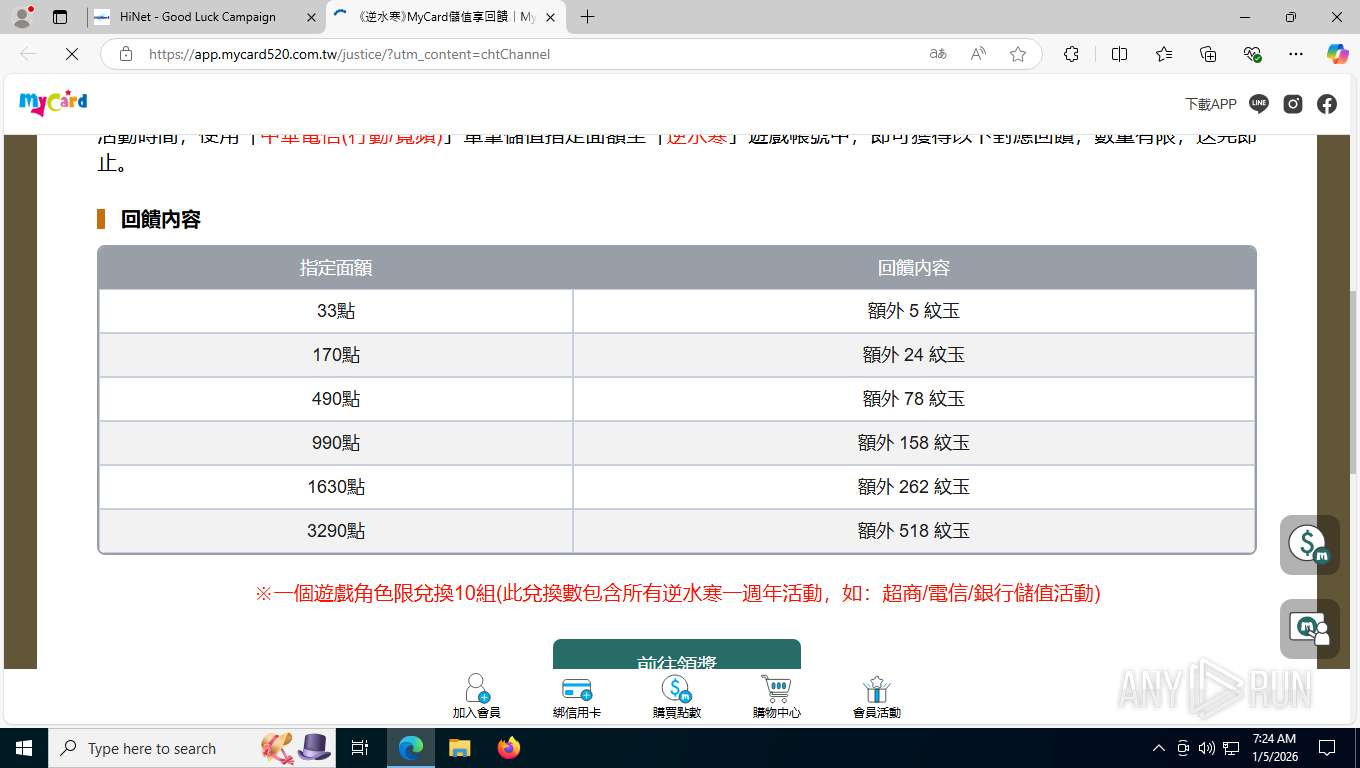
Task: Click the floating customer service button
Action: pyautogui.click(x=1310, y=629)
